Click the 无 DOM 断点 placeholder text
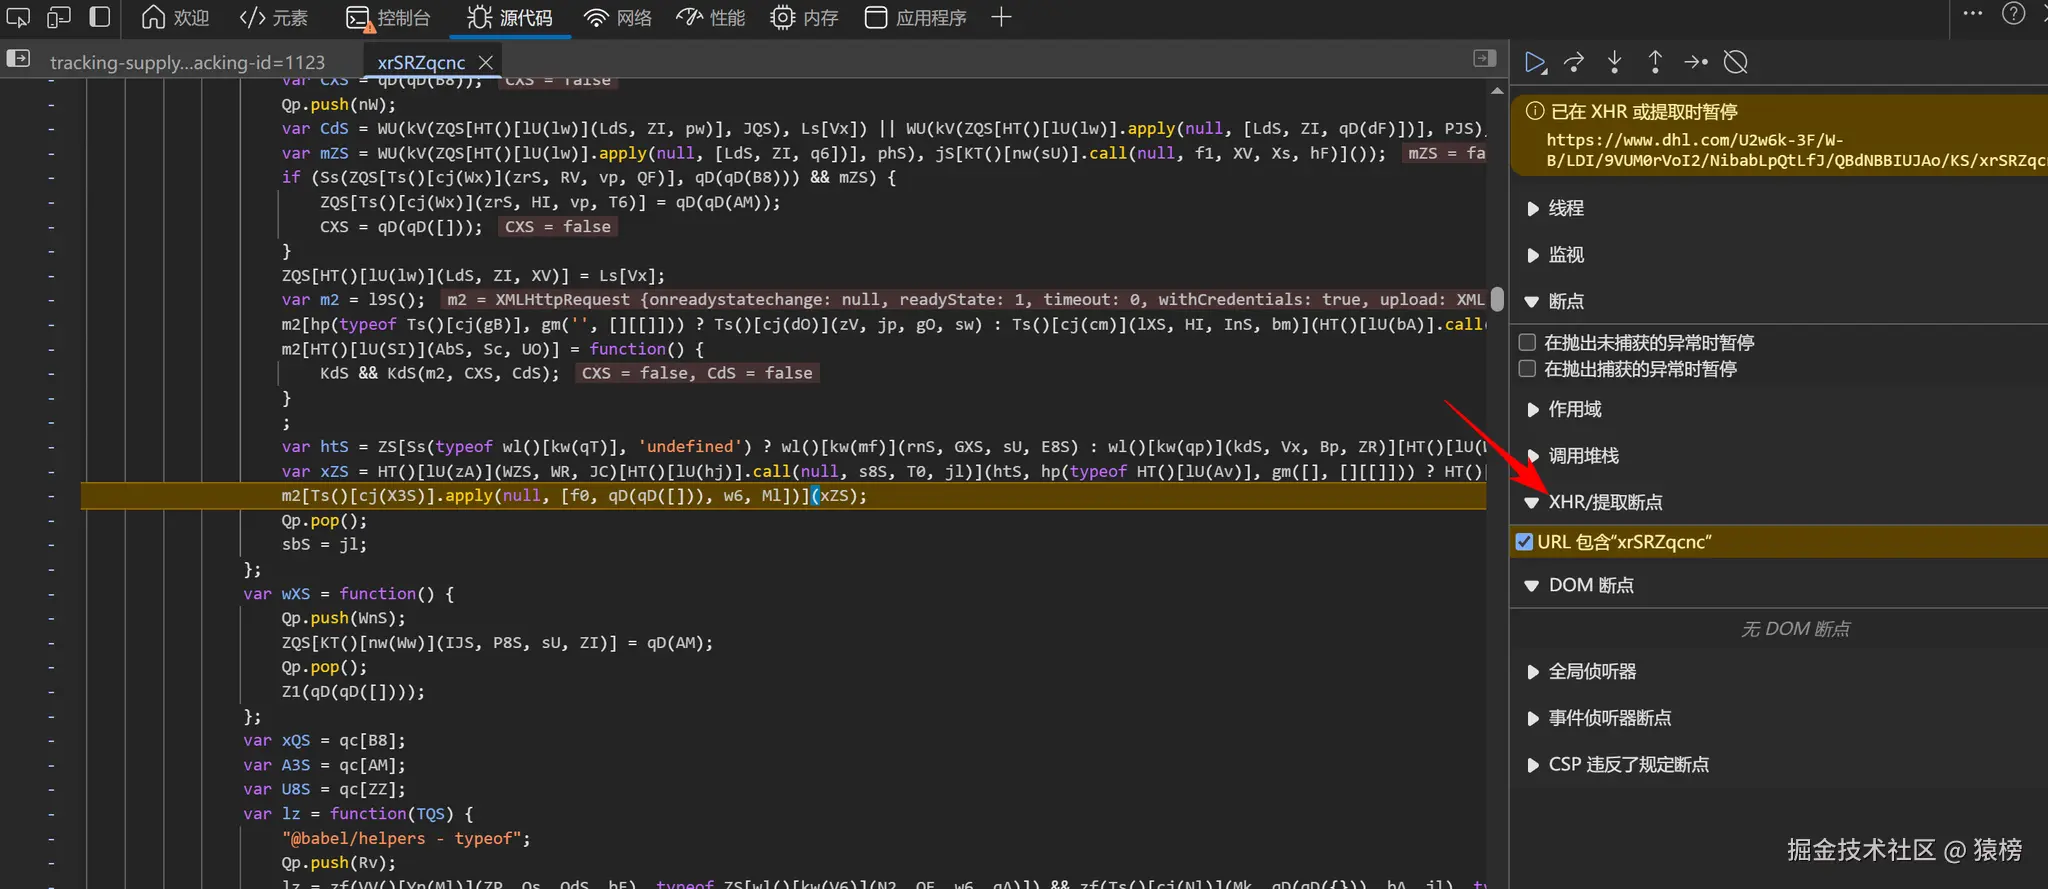The height and width of the screenshot is (889, 2048). (x=1795, y=629)
